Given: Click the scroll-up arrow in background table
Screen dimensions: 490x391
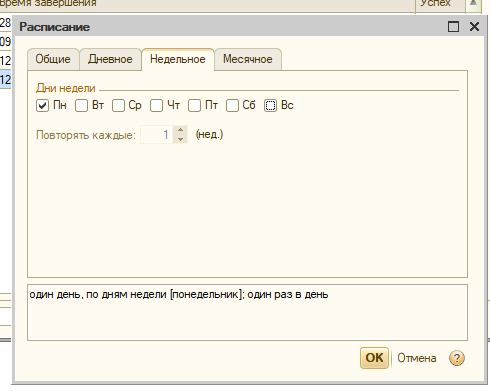Looking at the screenshot, I should click(473, 4).
